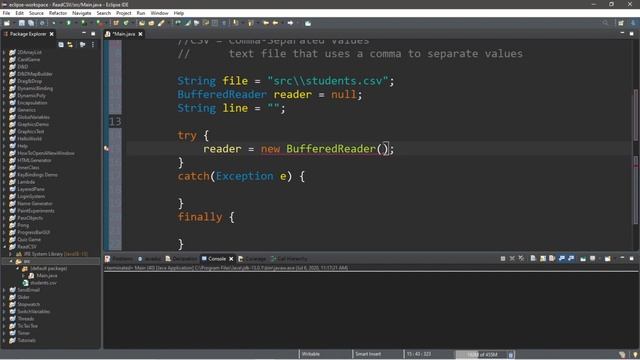This screenshot has width=640, height=360.
Task: Click the Forward navigation arrow in toolbar
Action: (290, 23)
